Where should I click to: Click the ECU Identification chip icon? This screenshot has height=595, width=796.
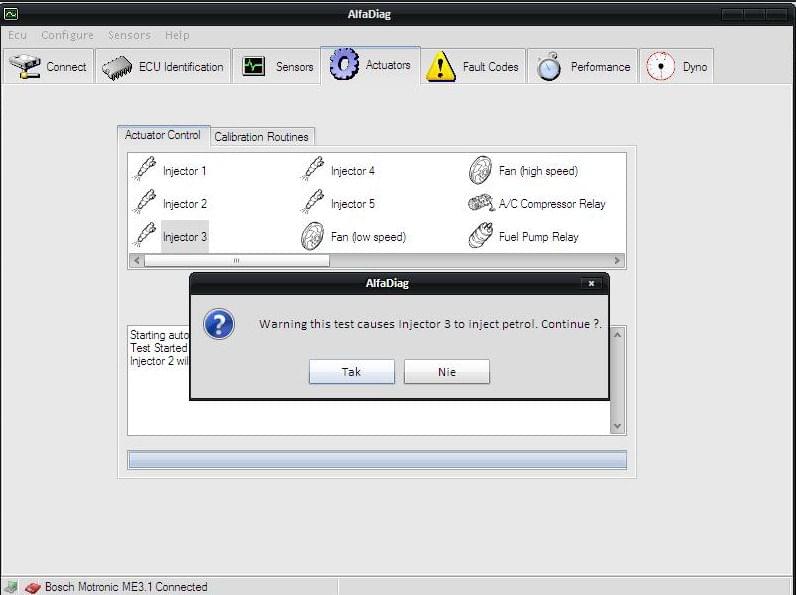[117, 67]
